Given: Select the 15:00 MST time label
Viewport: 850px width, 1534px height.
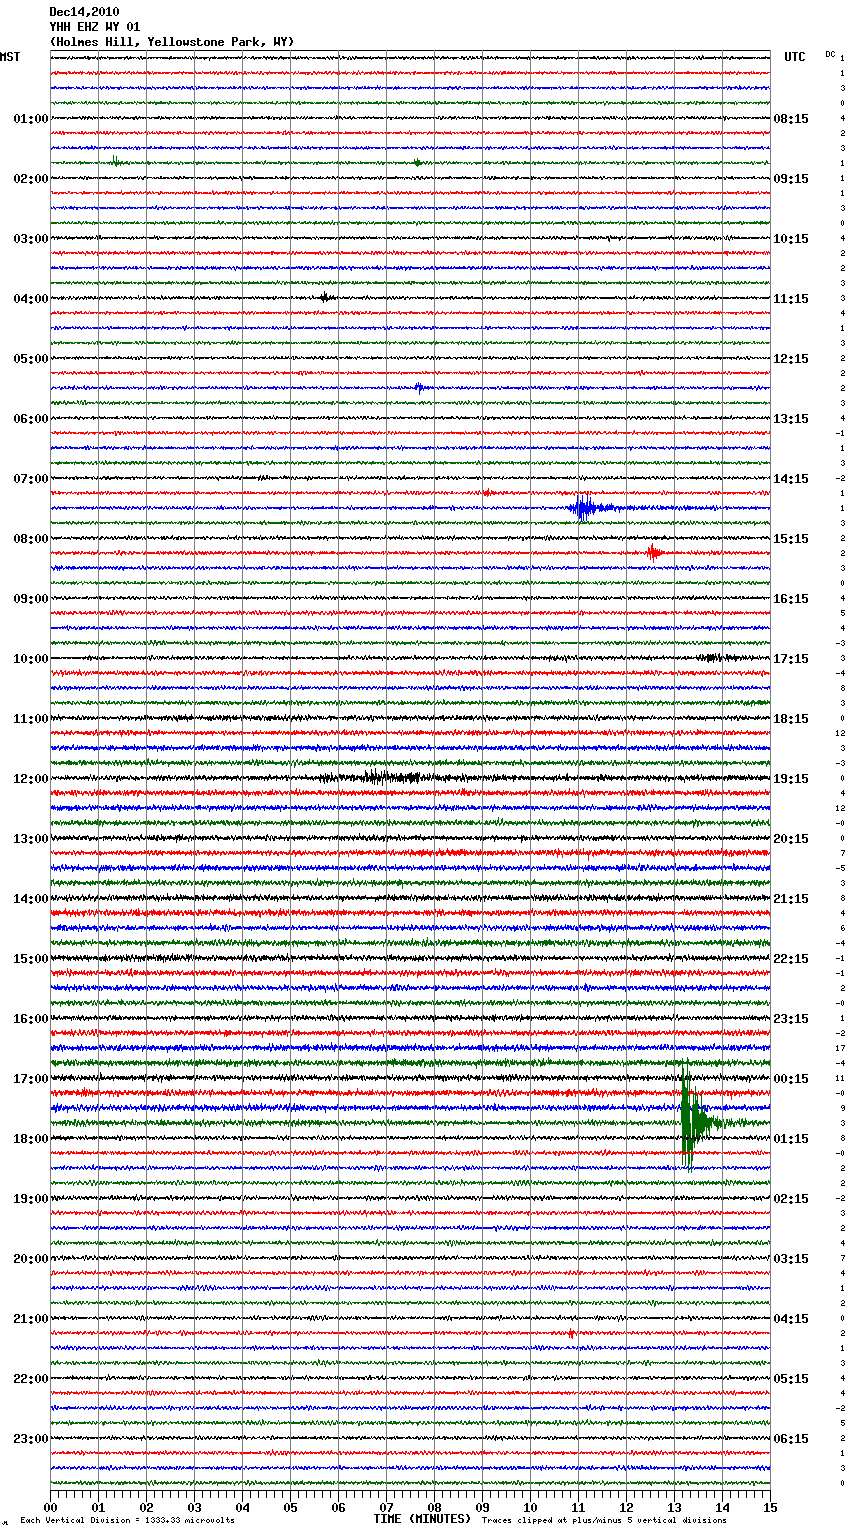Looking at the screenshot, I should coord(31,959).
